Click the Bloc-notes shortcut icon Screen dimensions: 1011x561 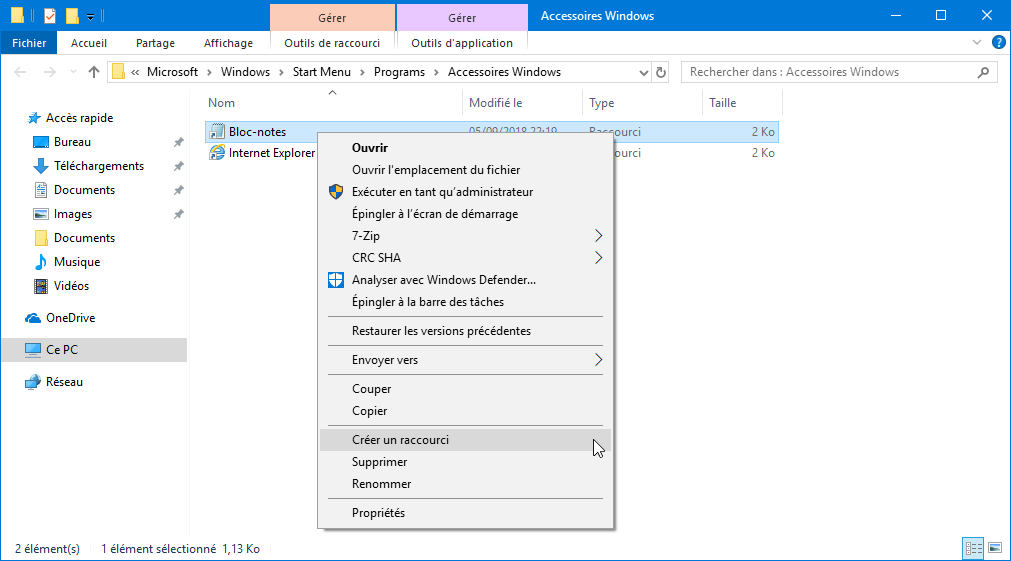coord(217,132)
